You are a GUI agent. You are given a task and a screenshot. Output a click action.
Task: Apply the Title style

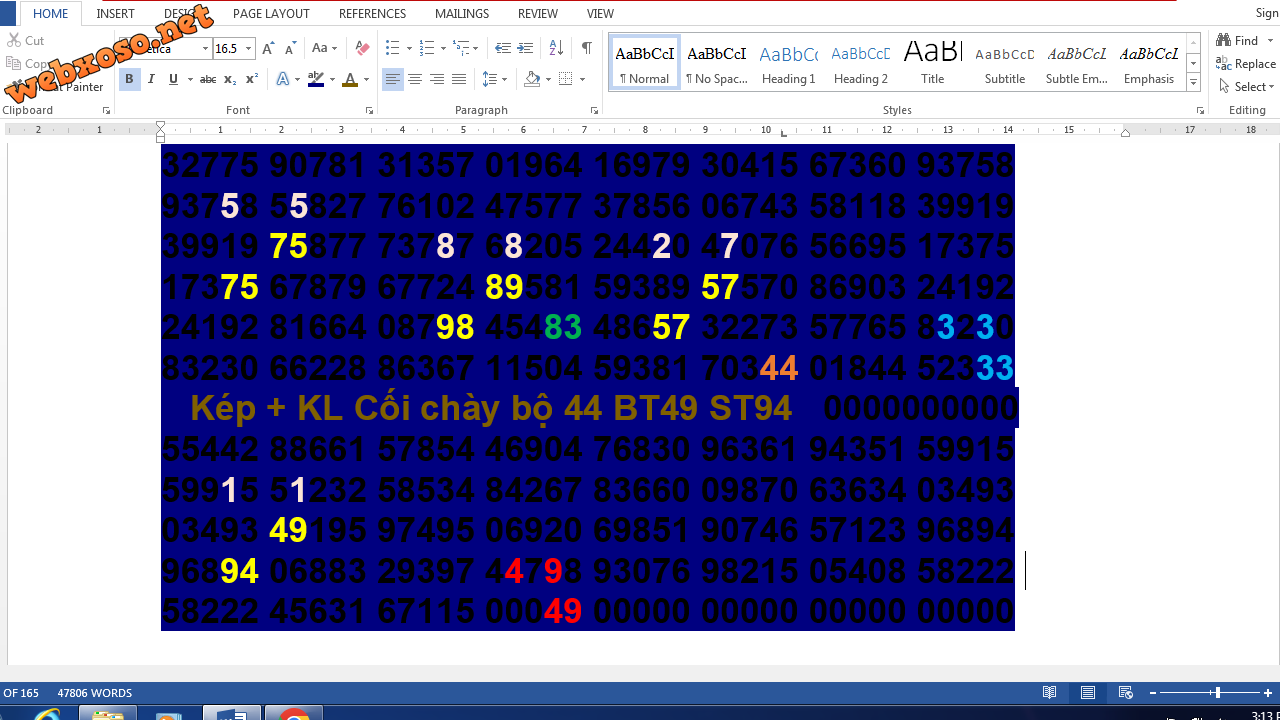(933, 63)
